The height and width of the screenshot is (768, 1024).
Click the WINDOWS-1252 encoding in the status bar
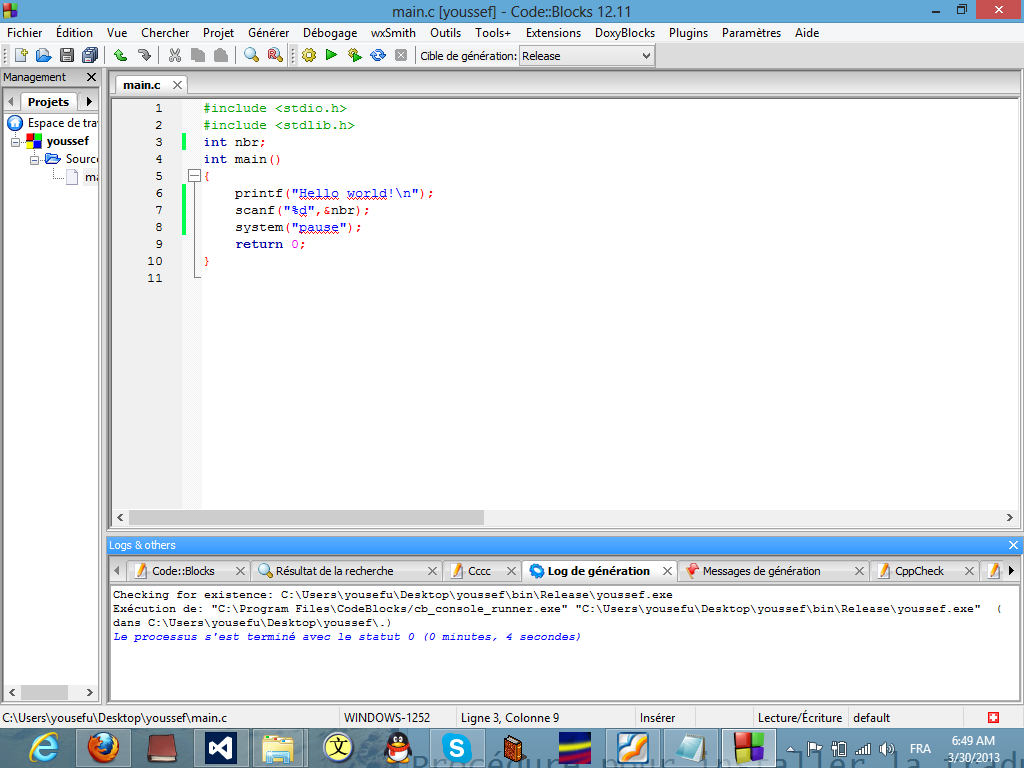[387, 718]
